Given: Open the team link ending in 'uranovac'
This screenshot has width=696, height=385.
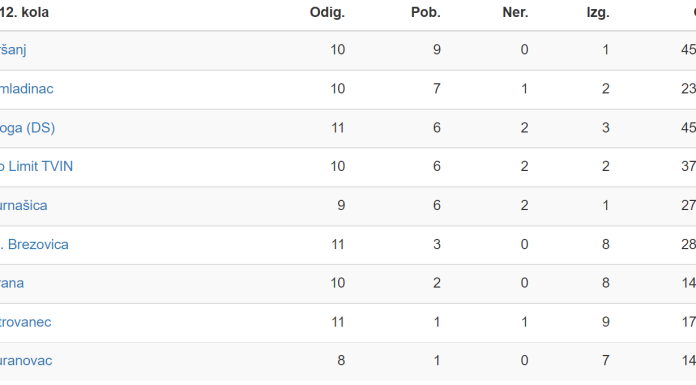Looking at the screenshot, I should click(x=26, y=361).
